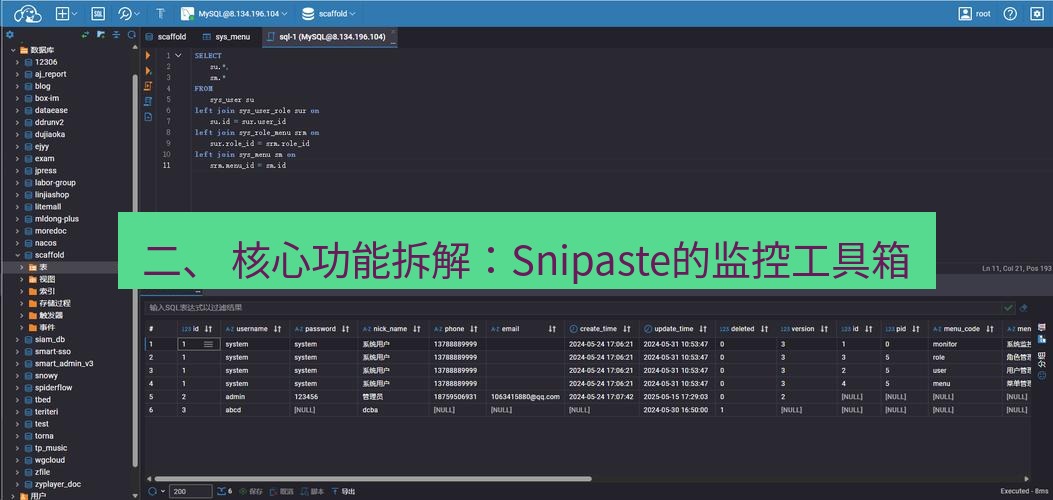Open the settings gear in top right
Image resolution: width=1053 pixels, height=500 pixels.
tap(1037, 13)
